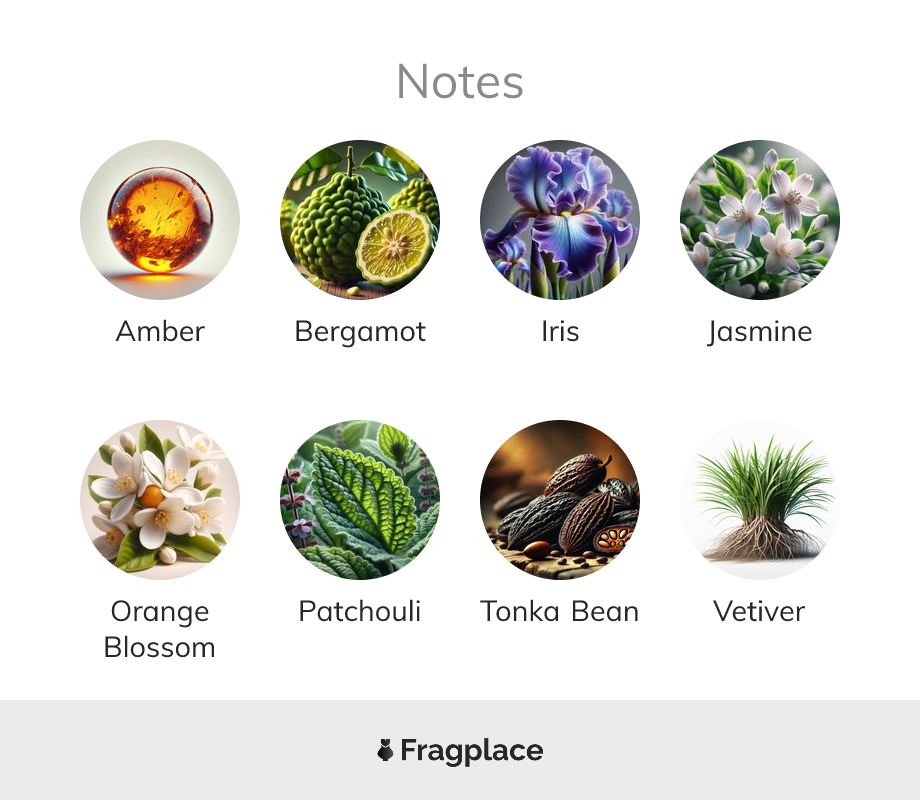920x800 pixels.
Task: Click the Notes heading
Action: pyautogui.click(x=460, y=82)
